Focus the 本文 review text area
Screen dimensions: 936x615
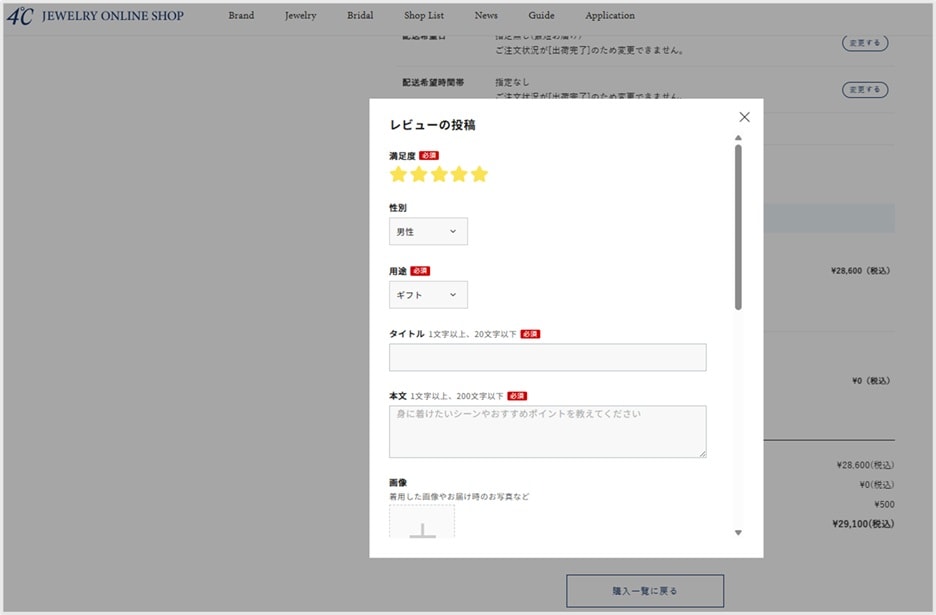pyautogui.click(x=547, y=432)
